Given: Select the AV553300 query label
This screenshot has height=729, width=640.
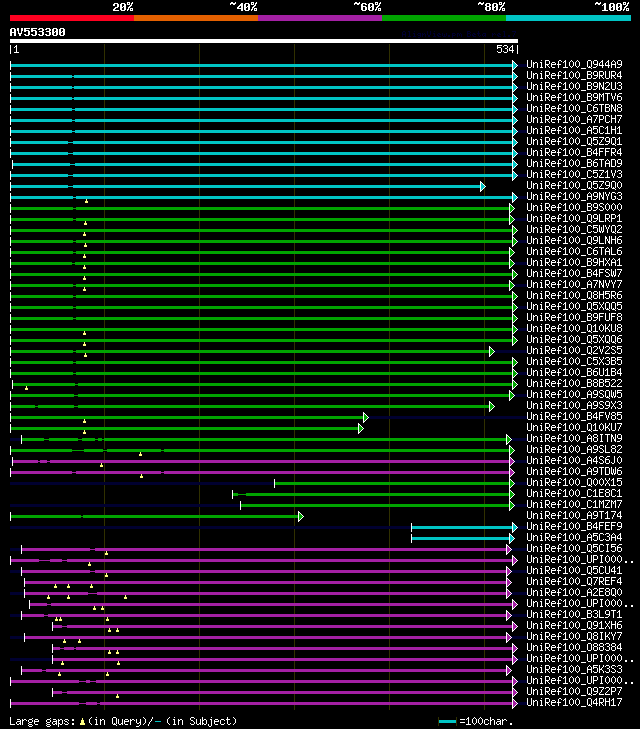Looking at the screenshot, I should (x=38, y=33).
